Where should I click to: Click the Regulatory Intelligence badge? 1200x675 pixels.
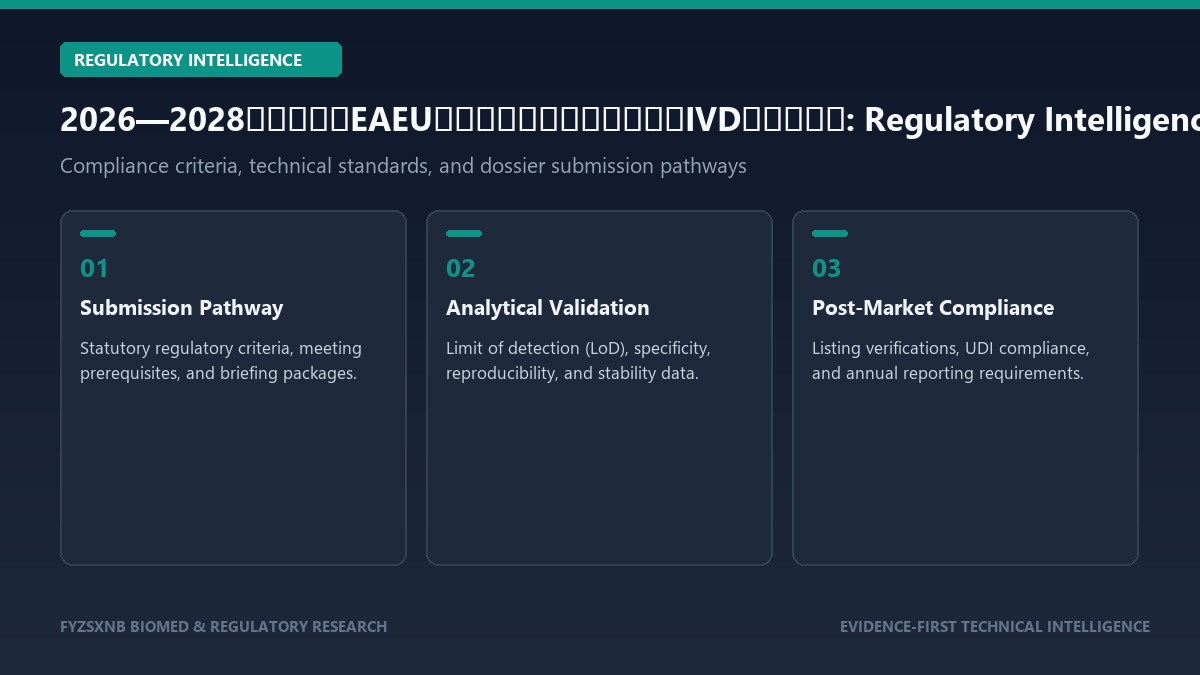pos(201,60)
